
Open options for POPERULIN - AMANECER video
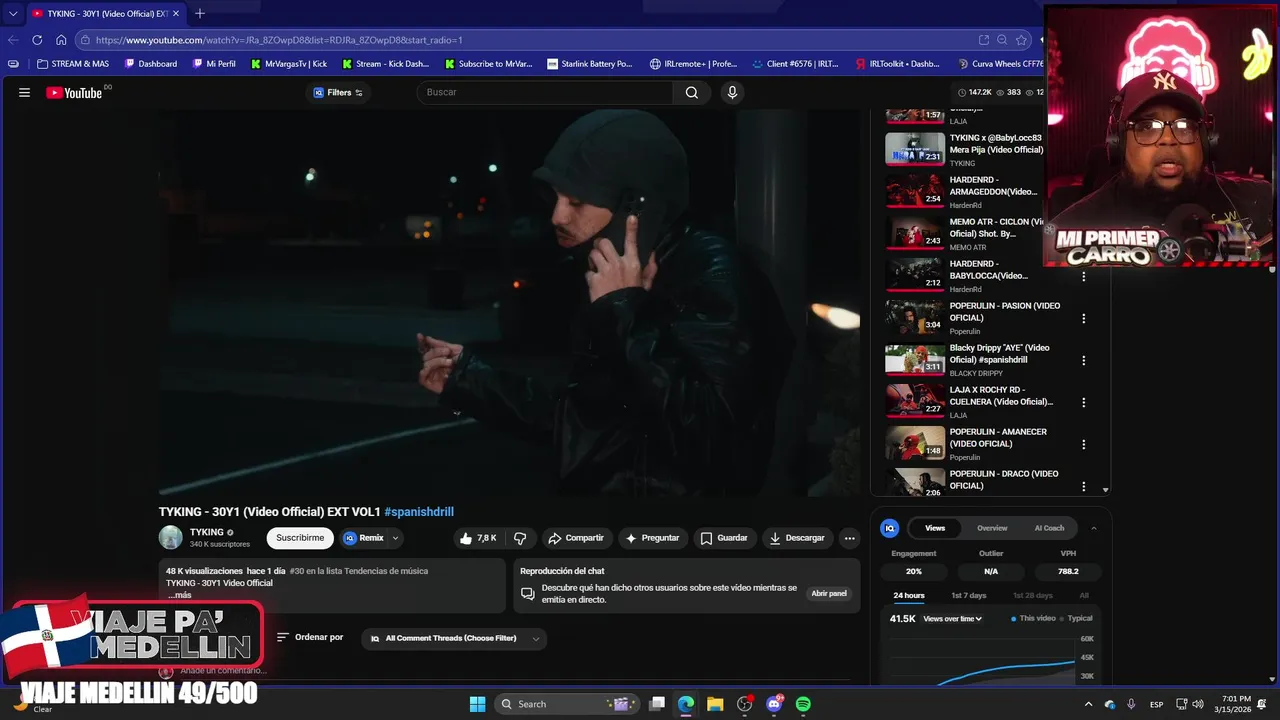(1083, 444)
